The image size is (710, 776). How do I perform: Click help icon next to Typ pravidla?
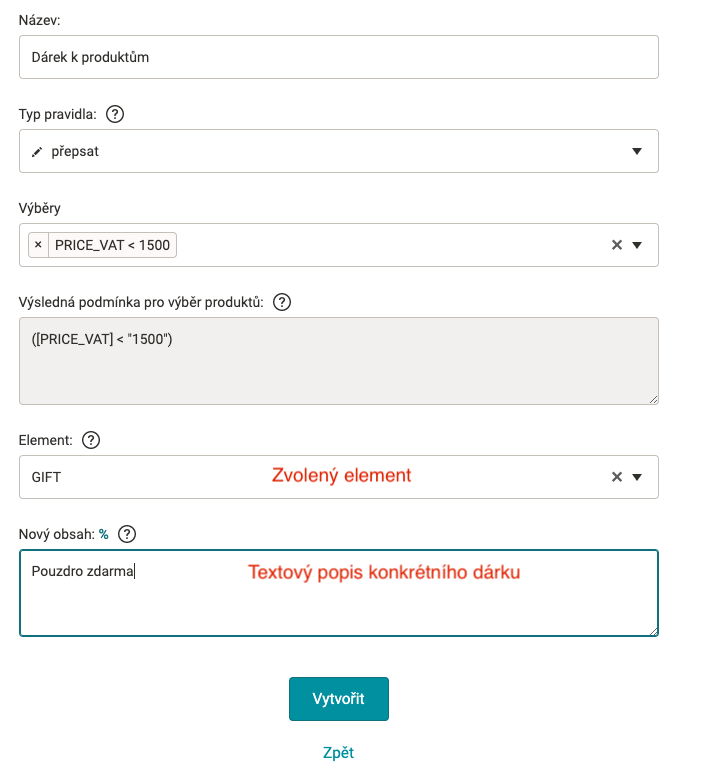point(115,114)
